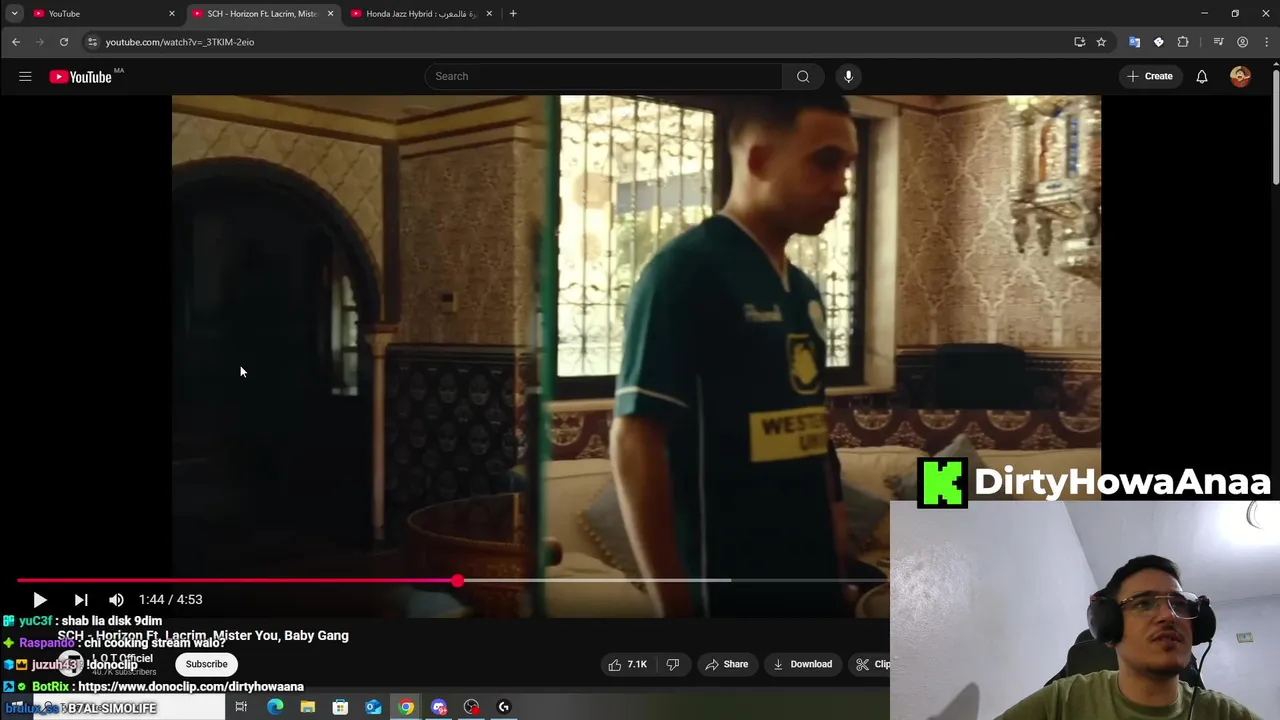The height and width of the screenshot is (720, 1280).
Task: Open Chrome three-dot menu
Action: pos(1265,42)
